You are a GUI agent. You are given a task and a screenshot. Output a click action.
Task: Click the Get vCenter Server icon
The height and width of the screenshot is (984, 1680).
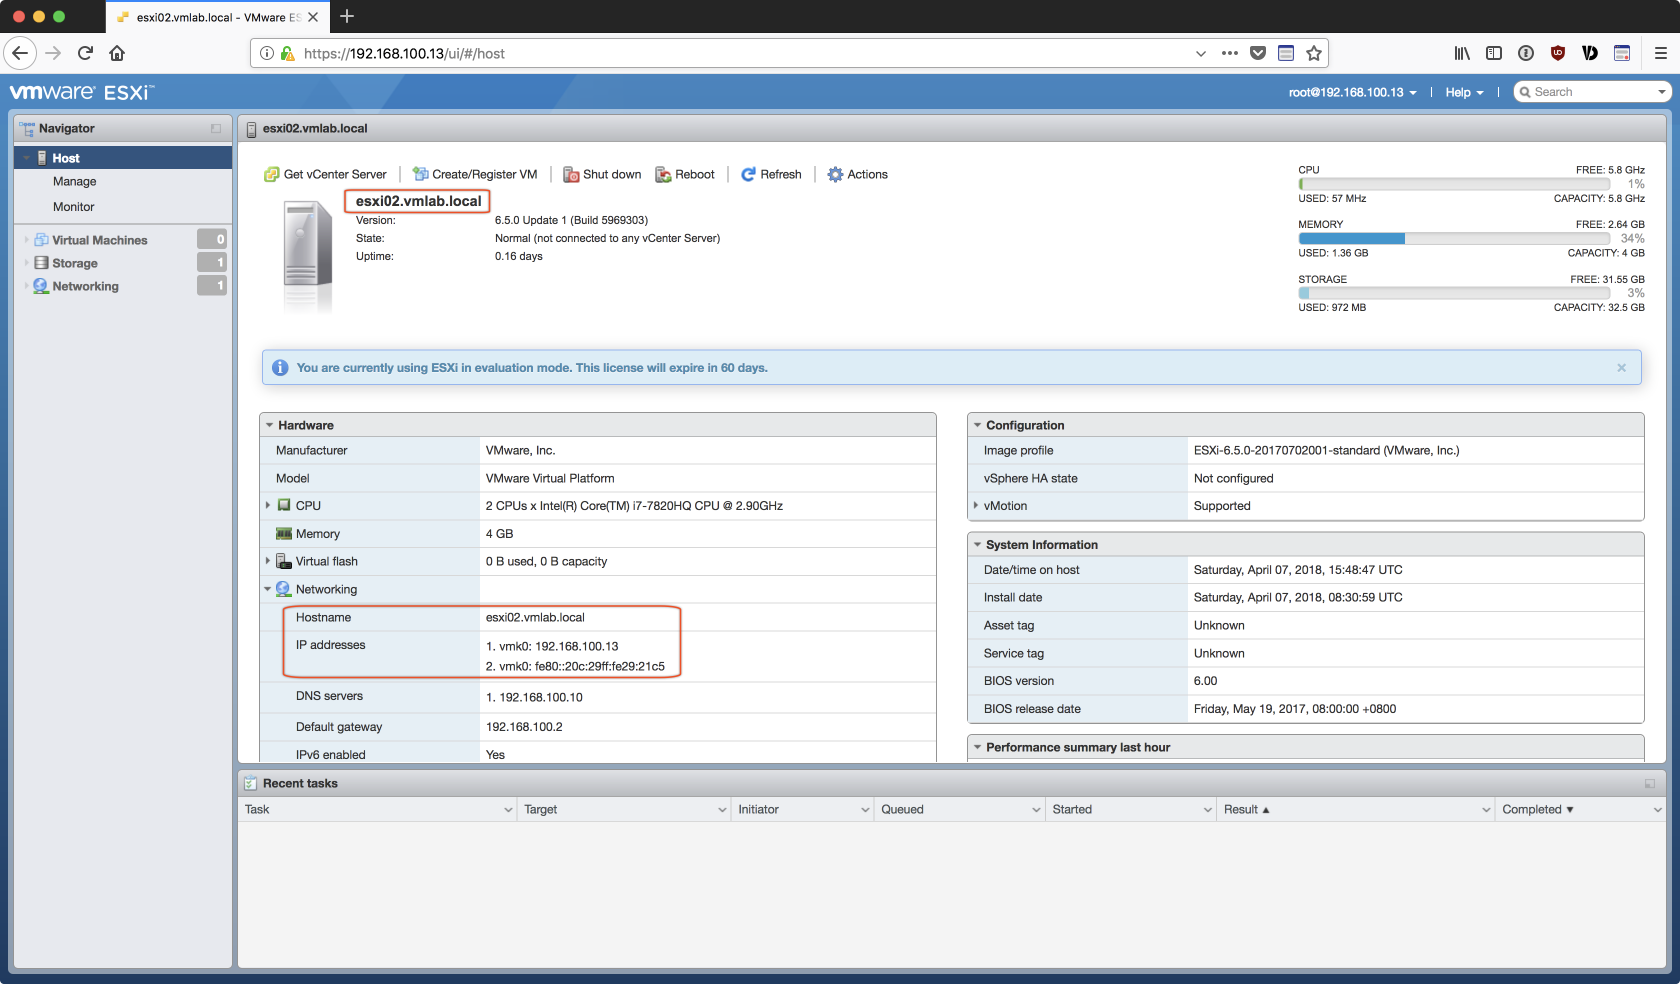point(271,175)
